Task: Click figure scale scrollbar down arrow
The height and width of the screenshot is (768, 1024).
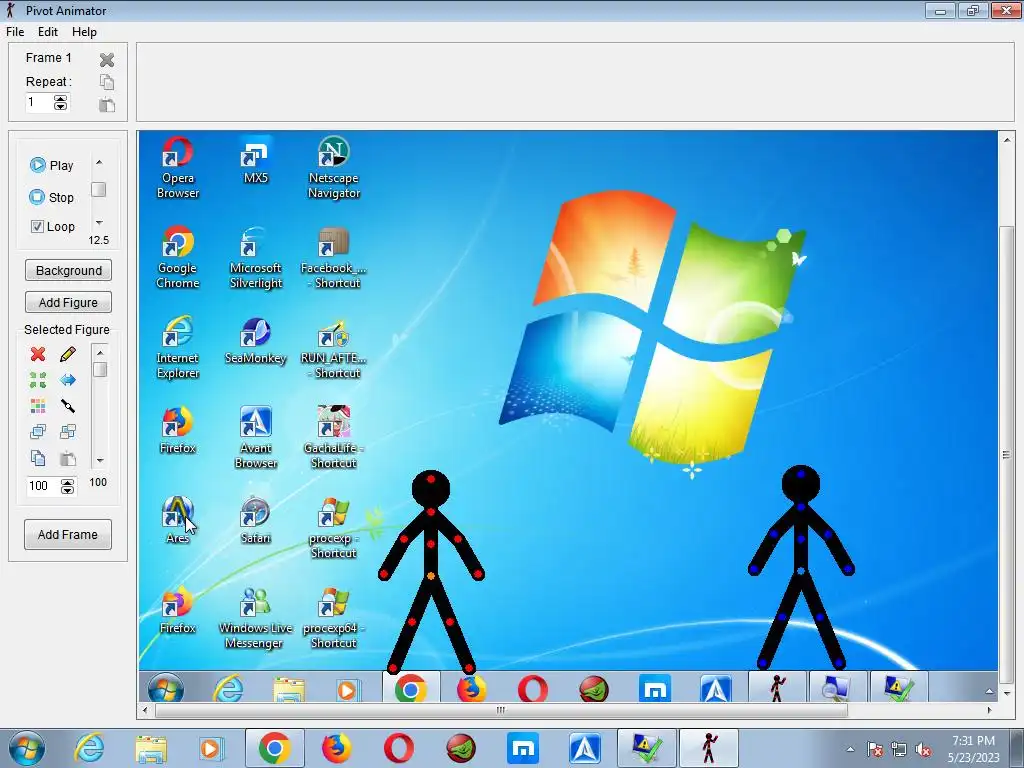Action: tap(100, 460)
